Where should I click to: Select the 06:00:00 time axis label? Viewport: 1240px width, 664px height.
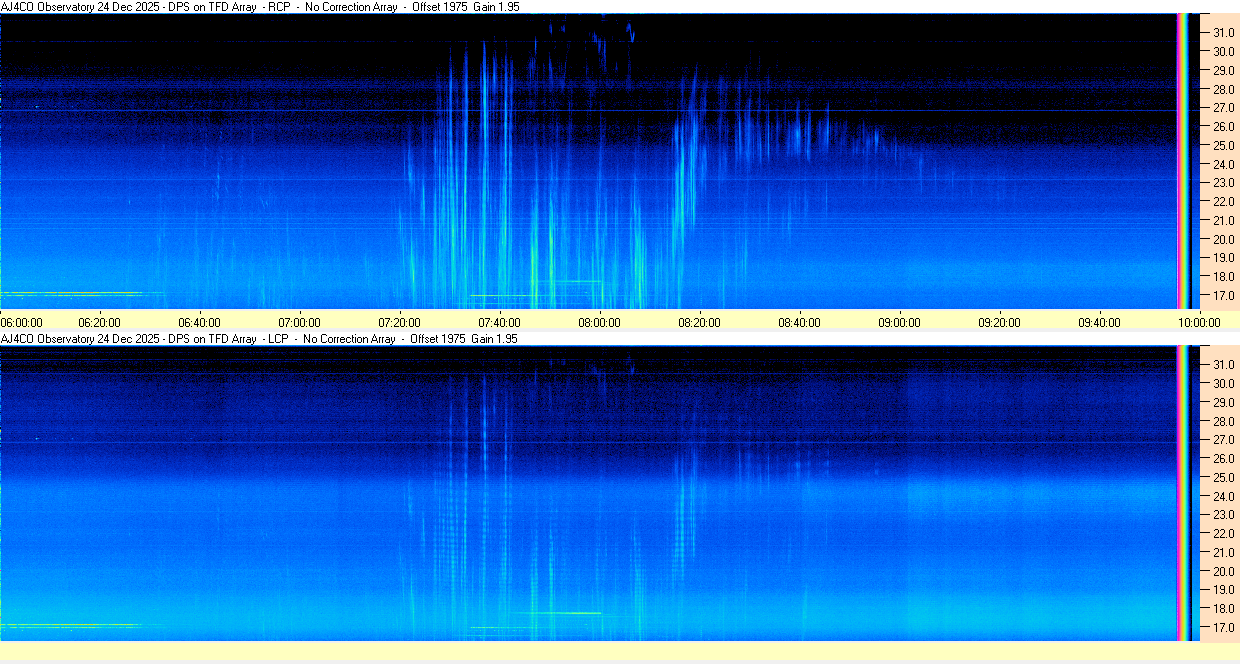[x=21, y=322]
